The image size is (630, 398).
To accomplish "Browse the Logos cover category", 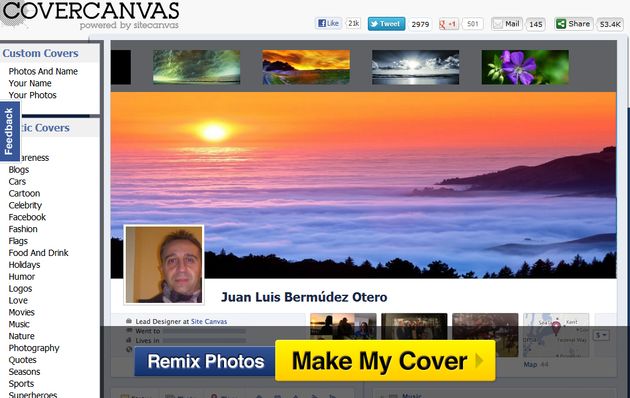I will 20,288.
